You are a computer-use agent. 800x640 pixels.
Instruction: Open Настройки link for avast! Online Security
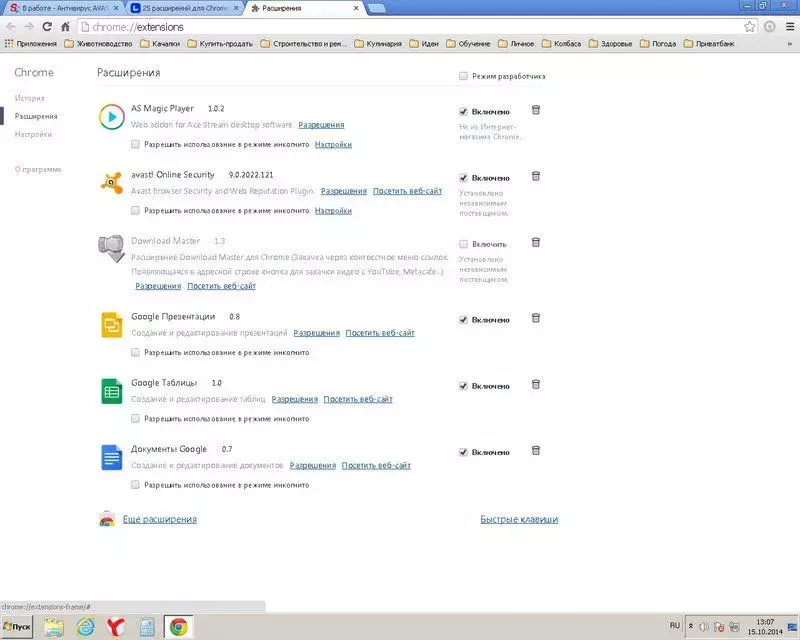tap(333, 210)
